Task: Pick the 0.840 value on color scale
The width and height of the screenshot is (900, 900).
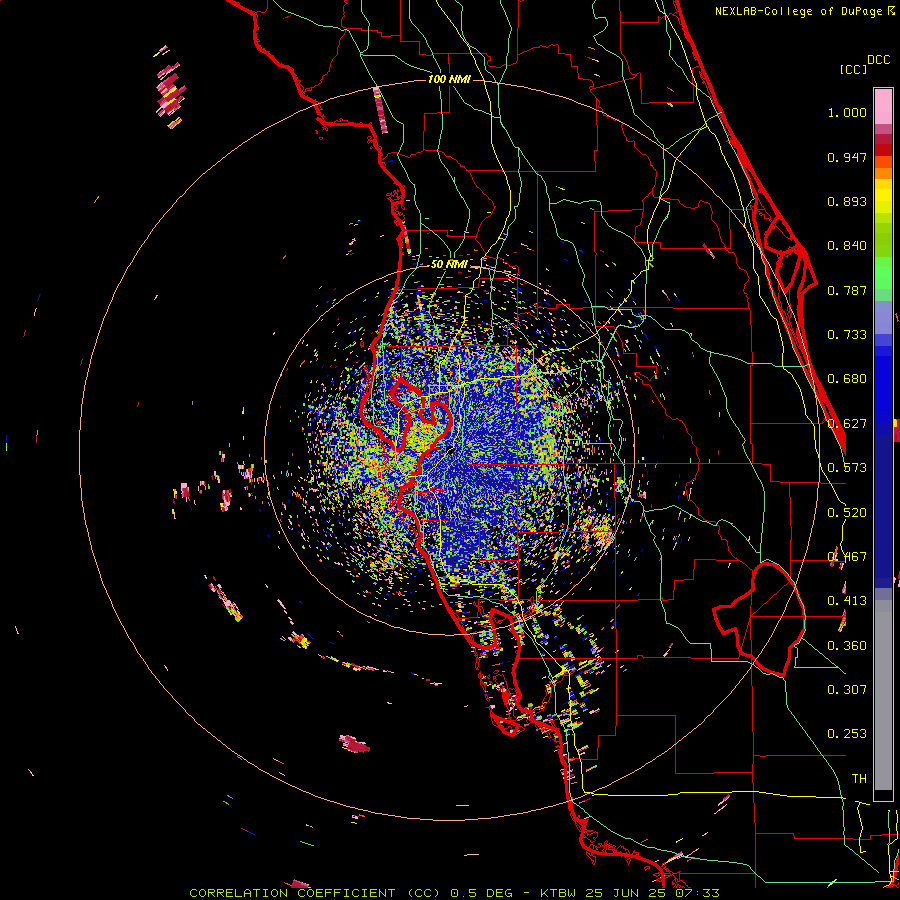Action: (847, 246)
